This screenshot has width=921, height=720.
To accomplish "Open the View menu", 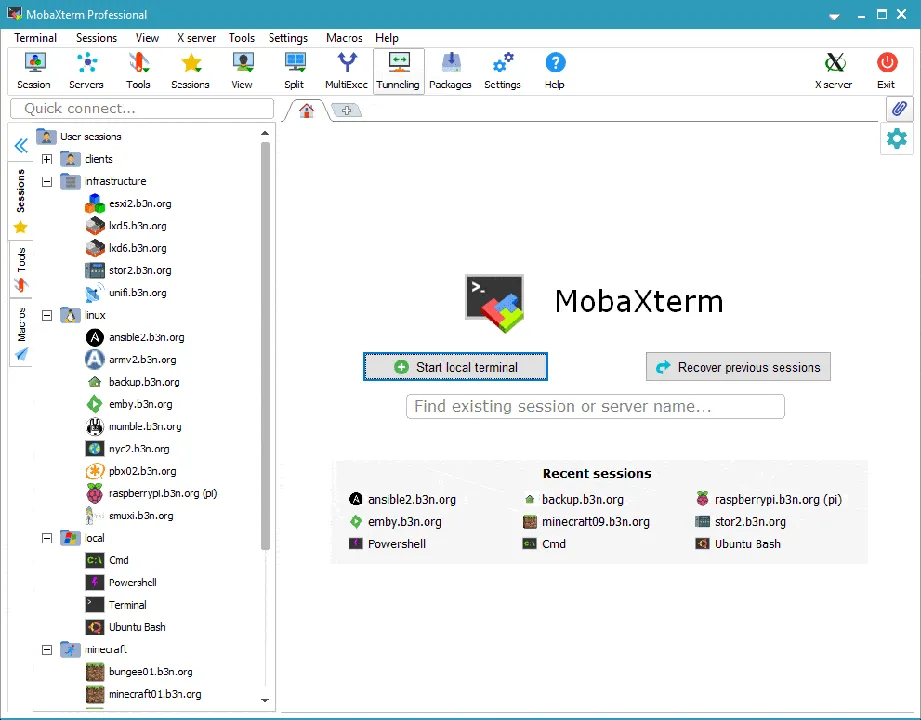I will point(147,38).
